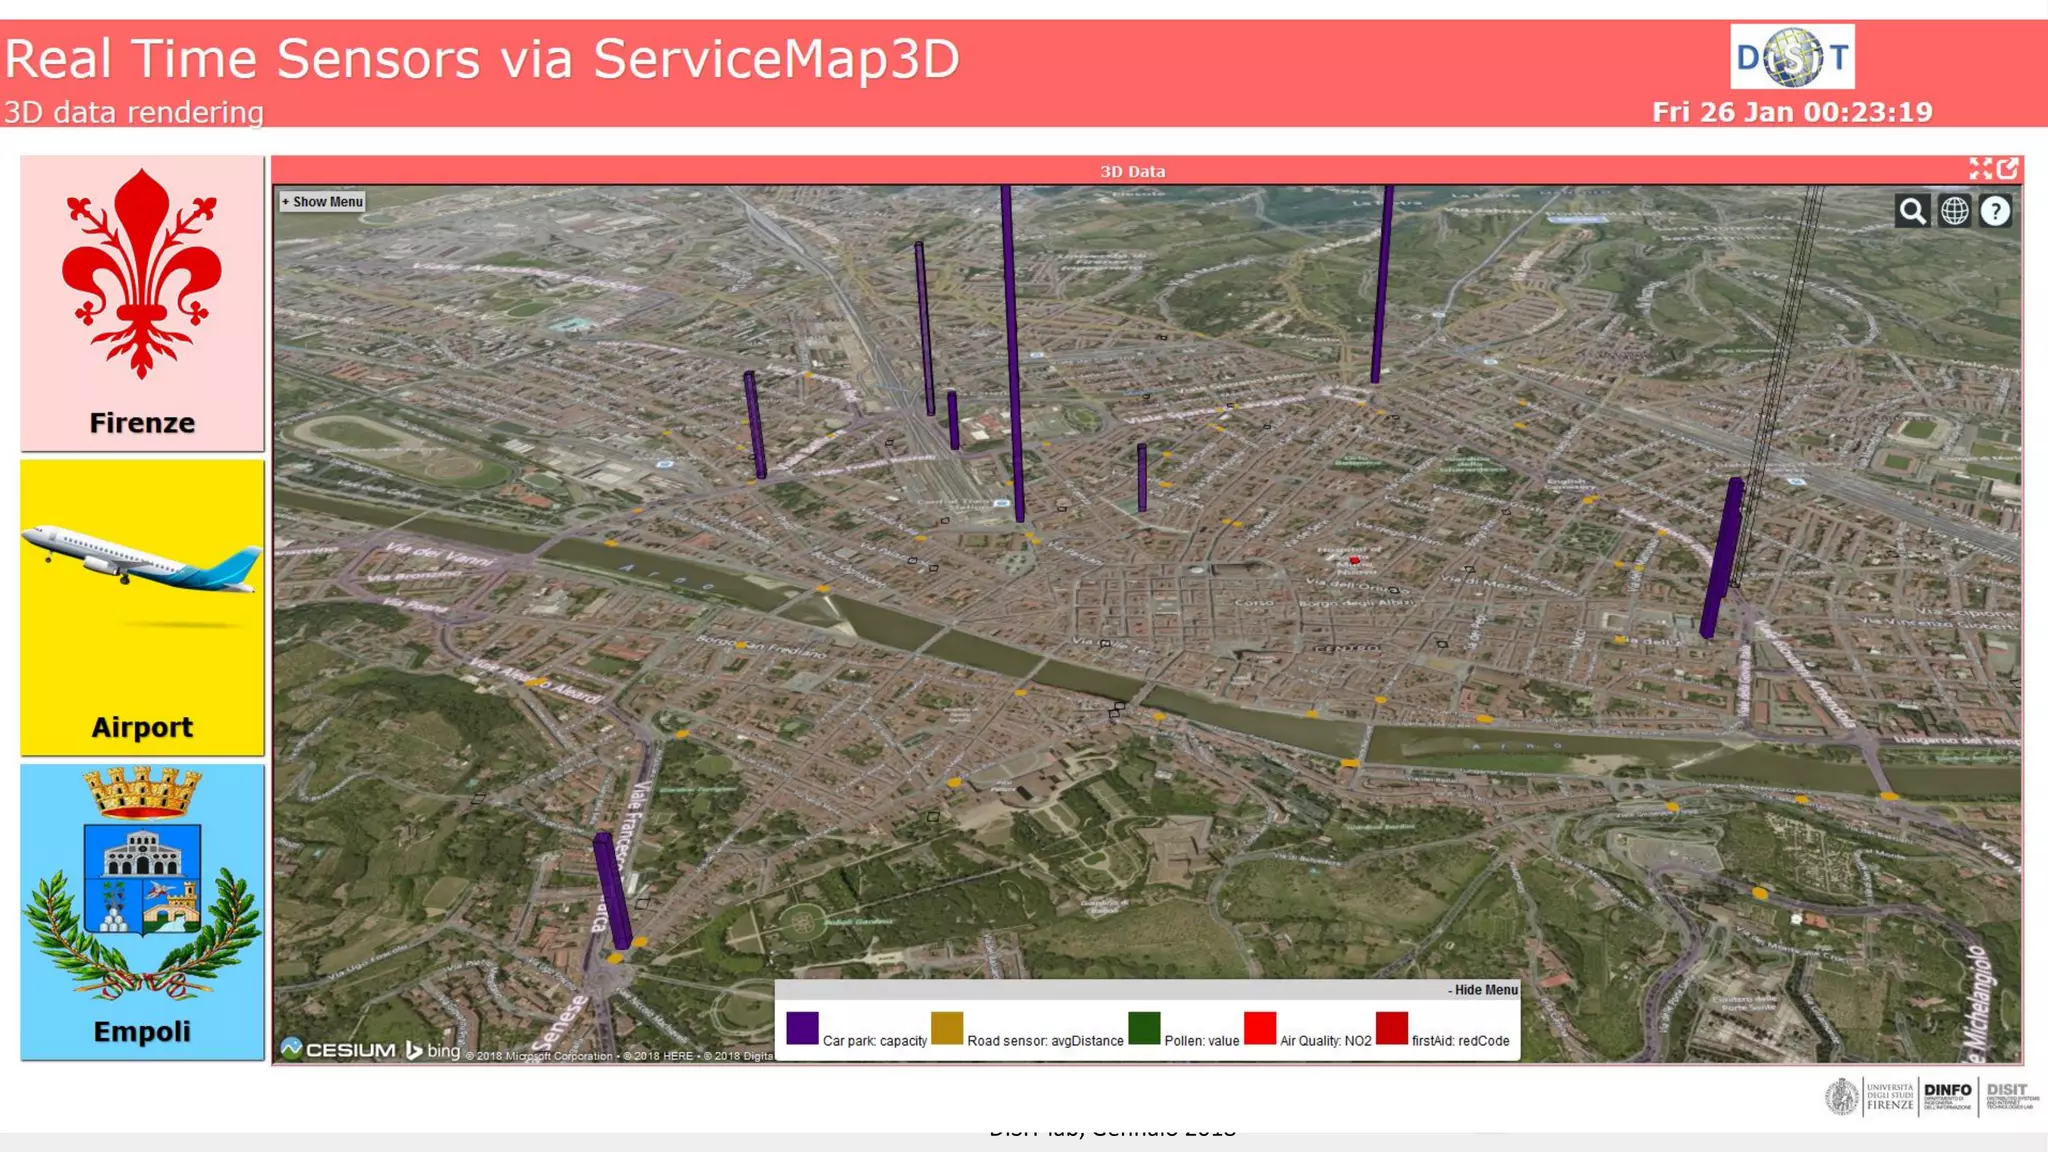
Task: Click the dark red firstAid redCode swatch
Action: click(x=1391, y=1028)
